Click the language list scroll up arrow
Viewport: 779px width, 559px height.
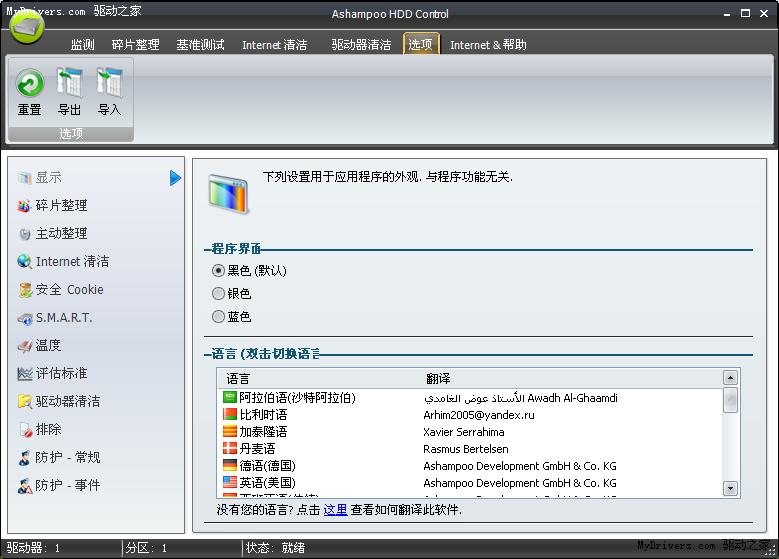pyautogui.click(x=730, y=378)
